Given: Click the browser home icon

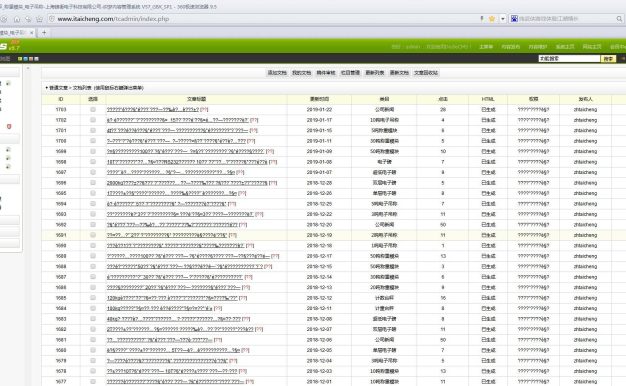Looking at the screenshot, I should 17,19.
